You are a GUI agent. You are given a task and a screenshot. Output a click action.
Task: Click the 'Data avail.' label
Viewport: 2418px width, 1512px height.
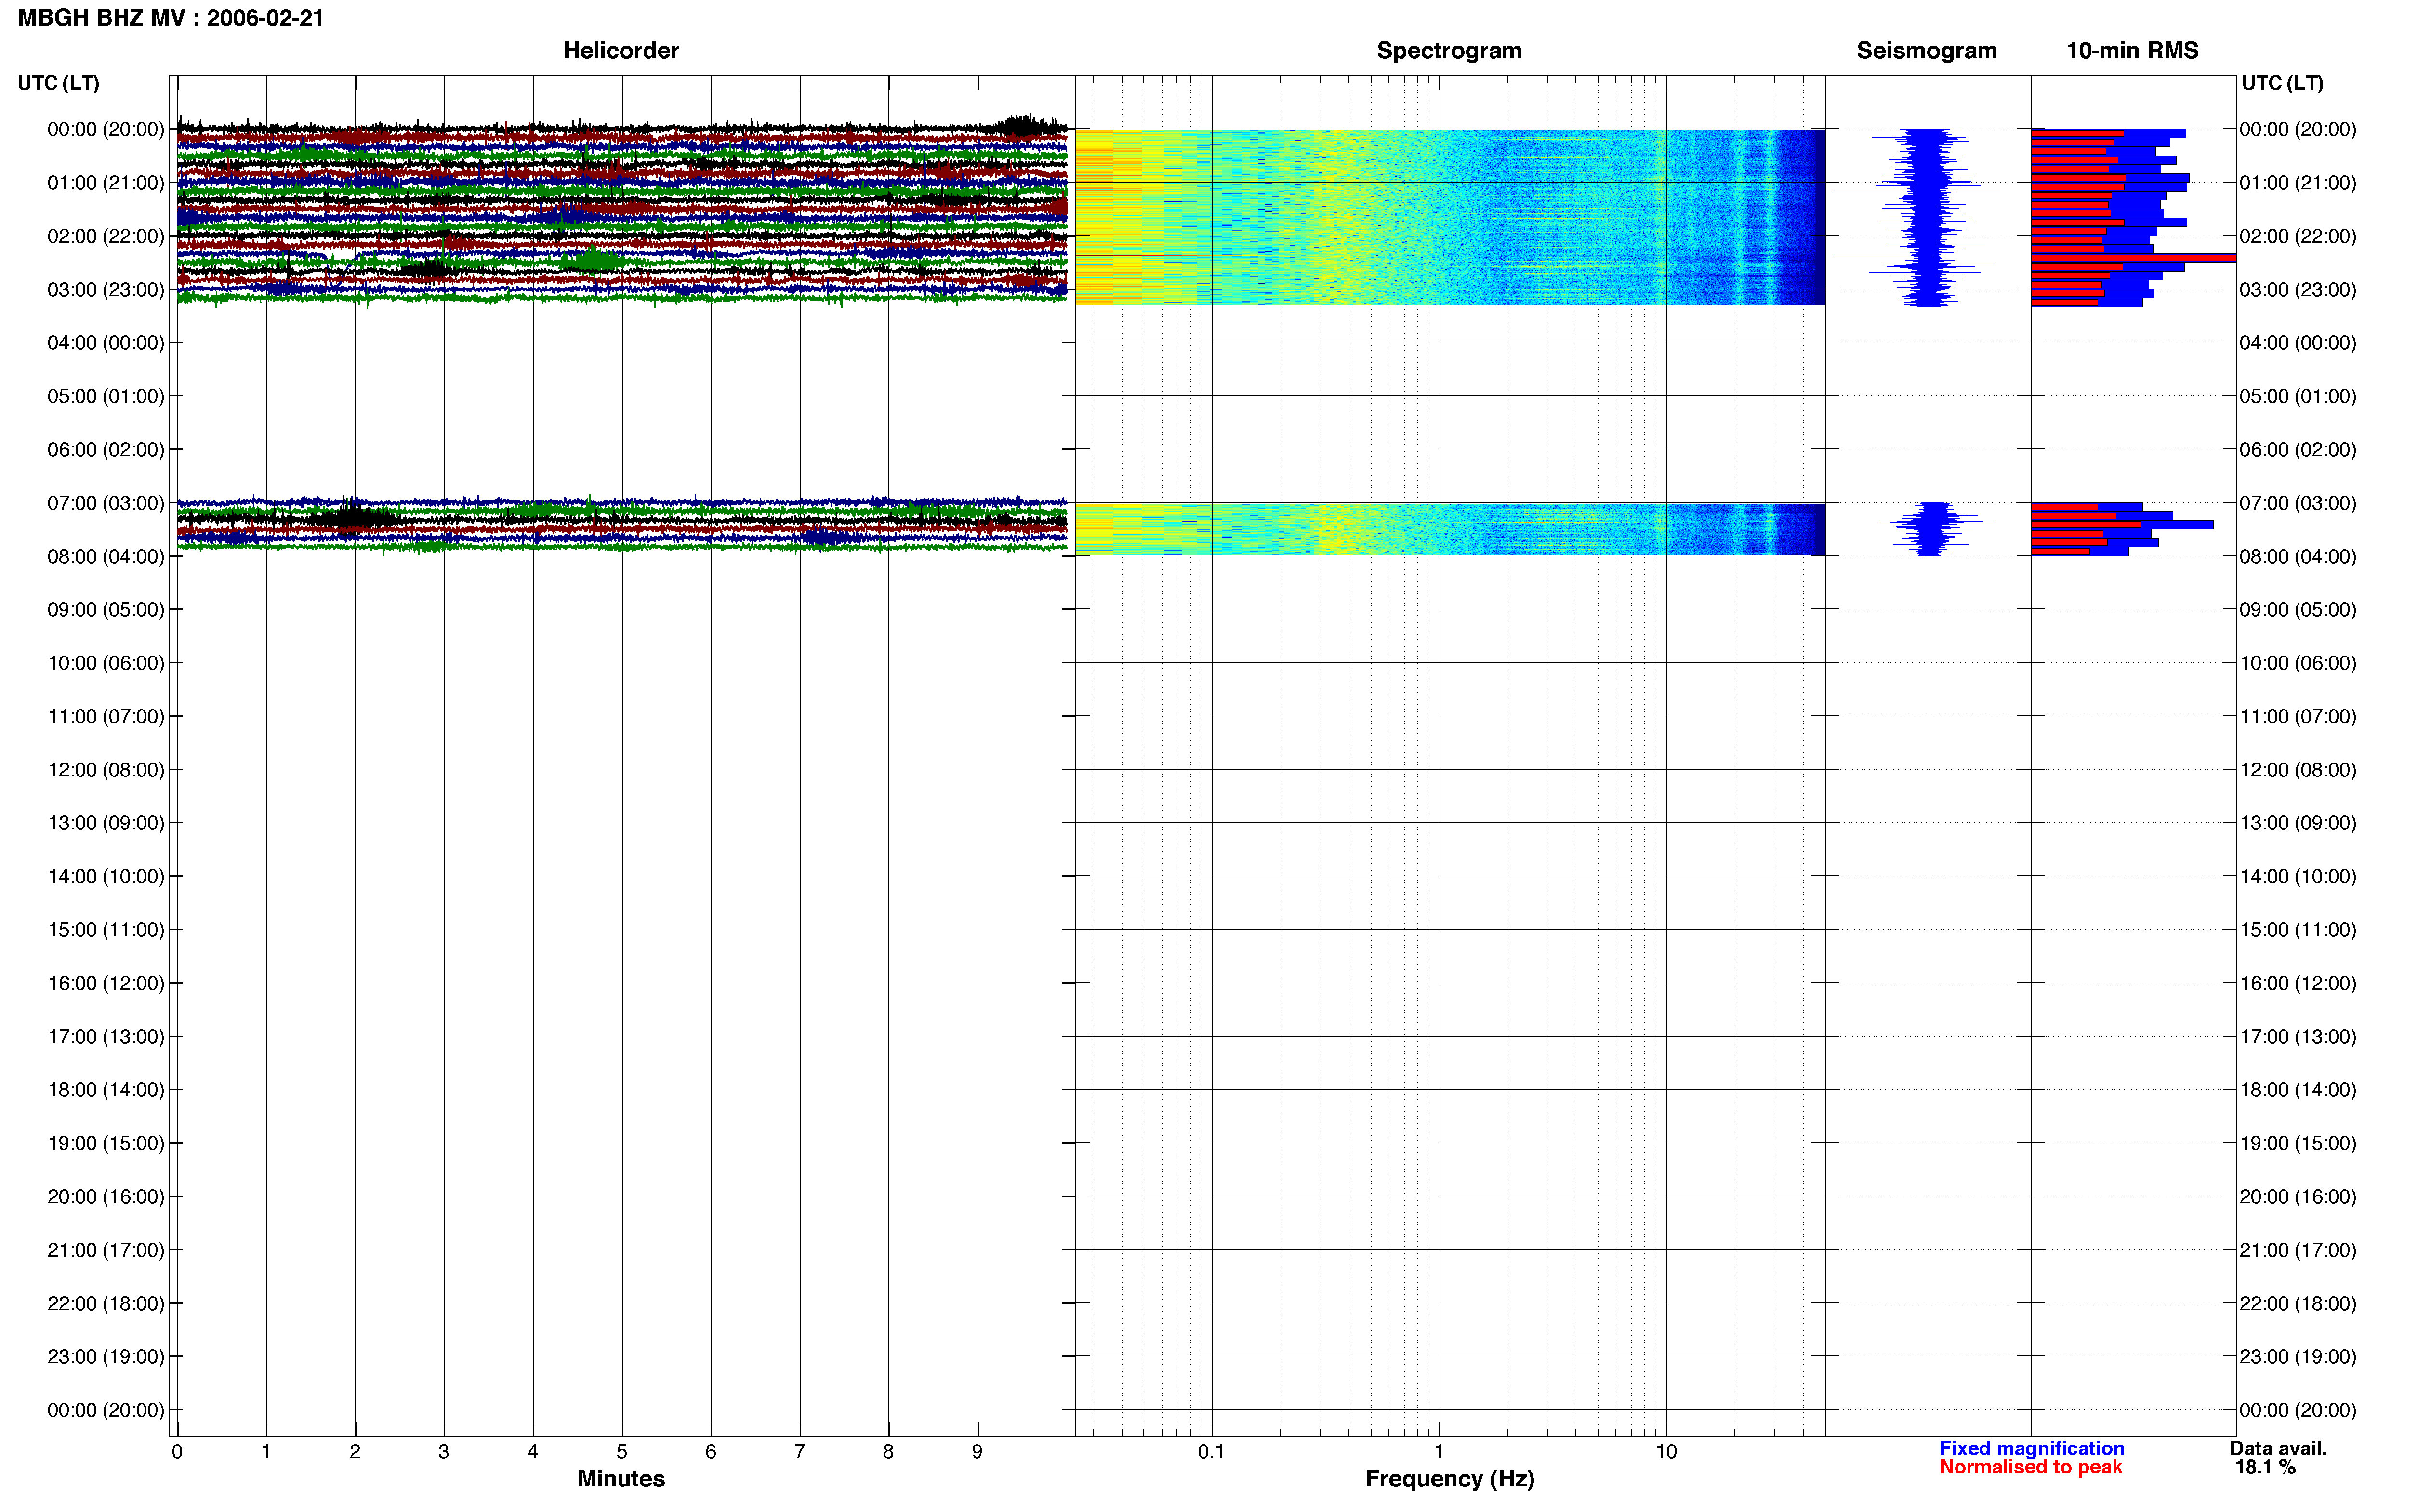coord(2278,1449)
